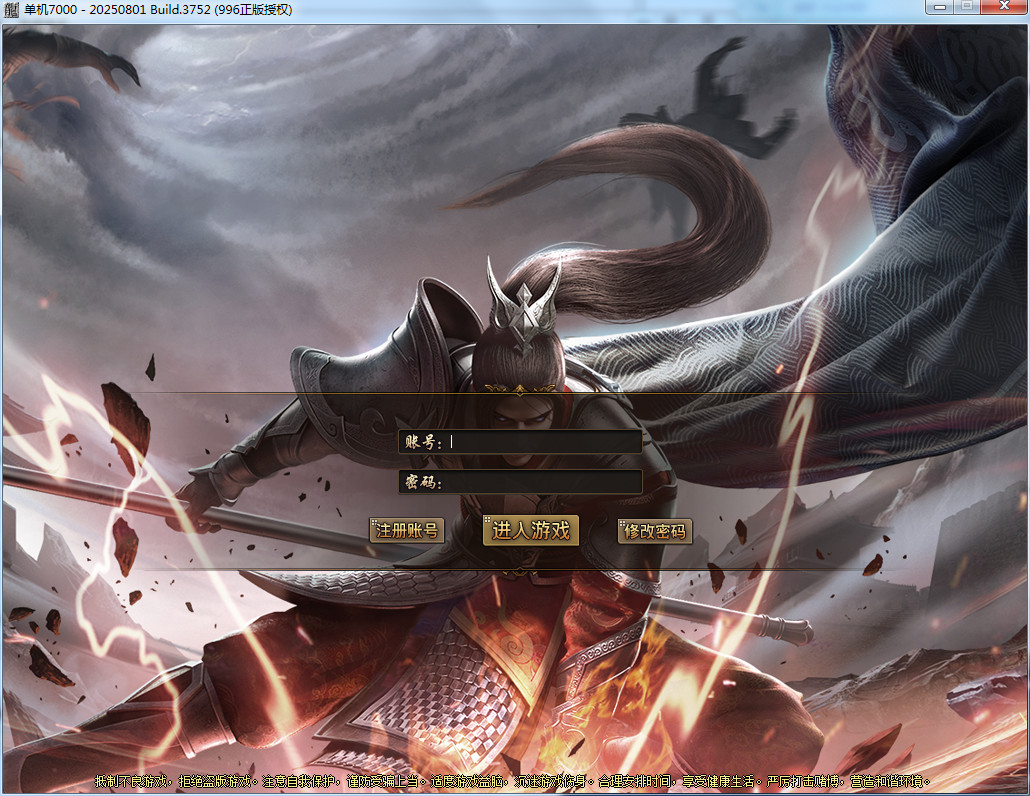Click the dragon app icon in title bar
Screen dimensions: 1030x796
click(x=12, y=9)
